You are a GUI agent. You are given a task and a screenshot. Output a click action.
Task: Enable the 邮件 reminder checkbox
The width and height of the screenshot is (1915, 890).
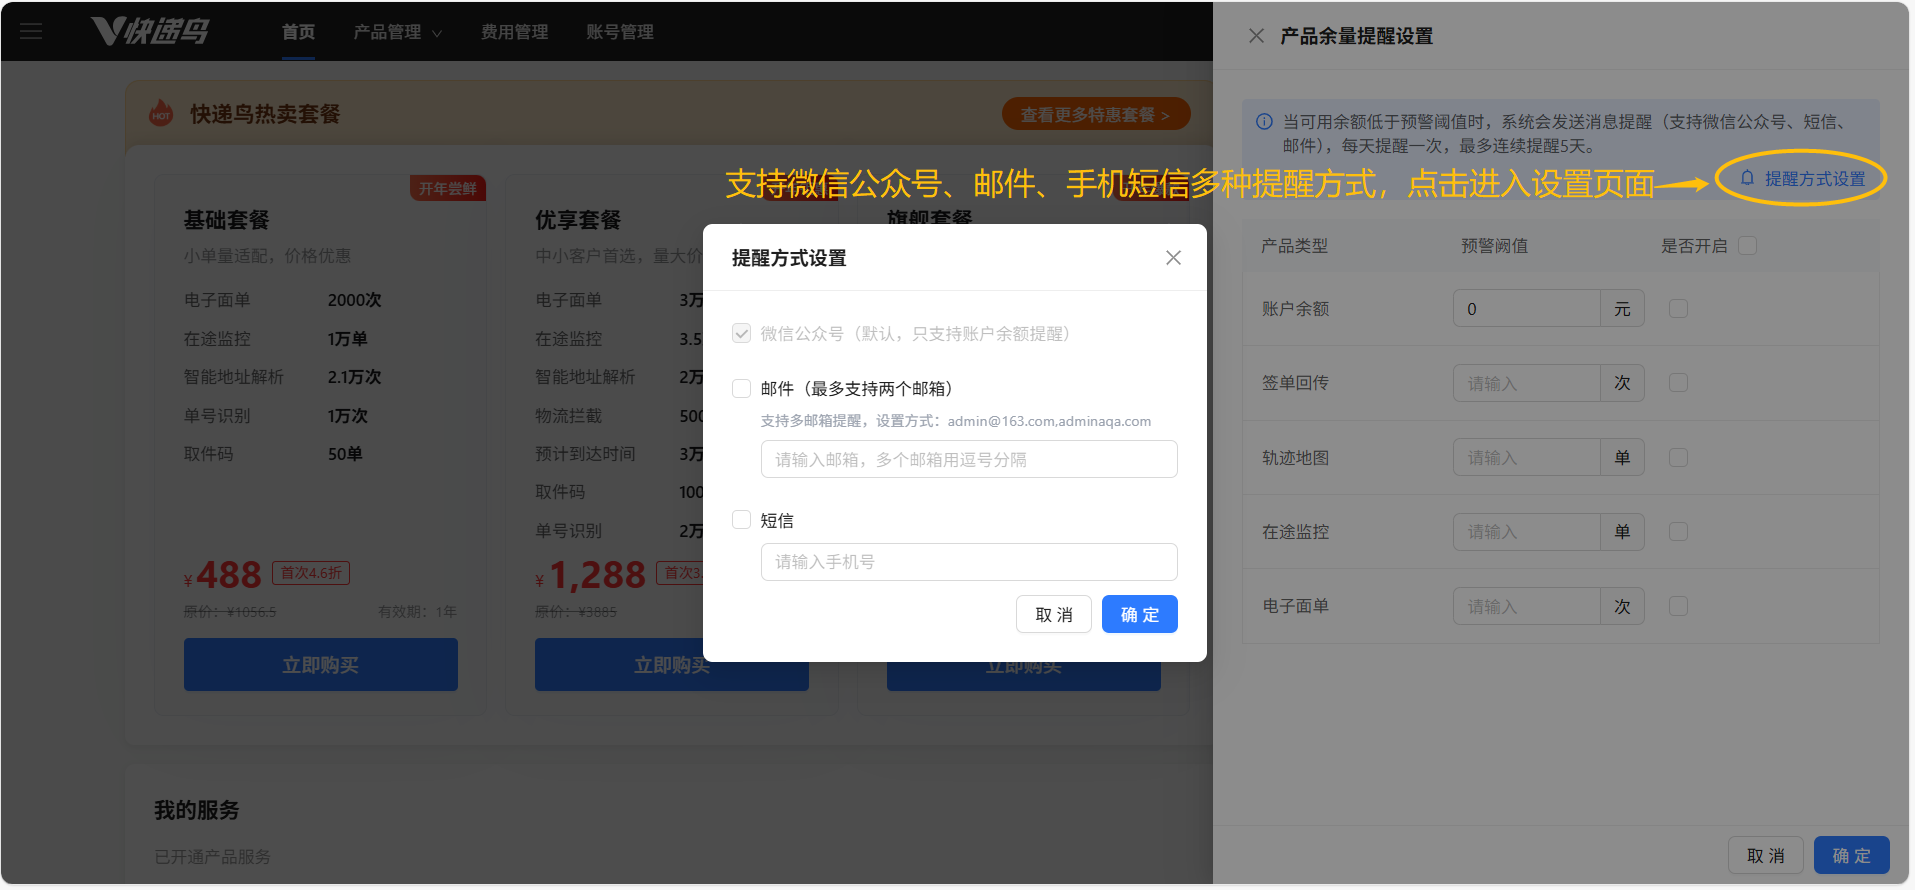pyautogui.click(x=741, y=389)
